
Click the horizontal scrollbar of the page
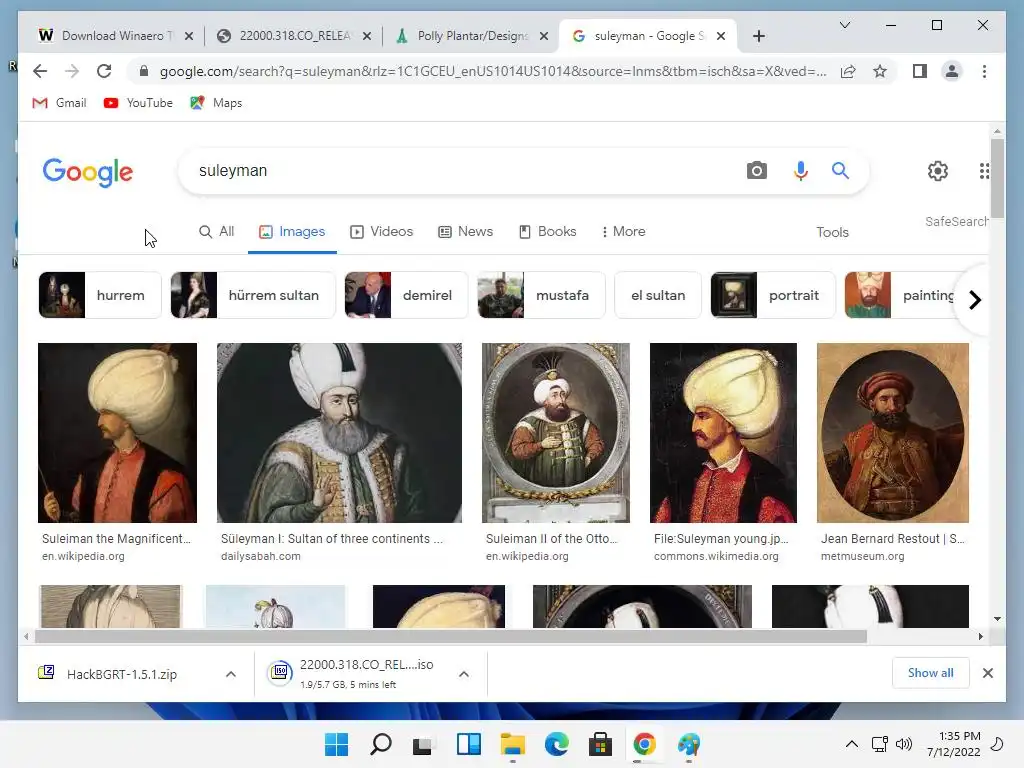[451, 636]
